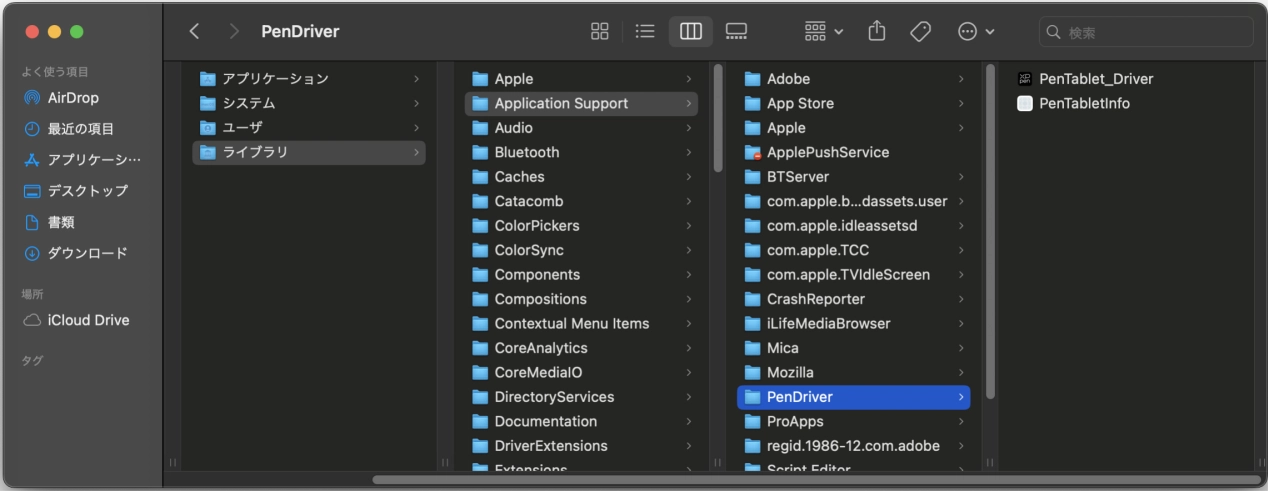Open iCloud Drive in the sidebar

[88, 320]
